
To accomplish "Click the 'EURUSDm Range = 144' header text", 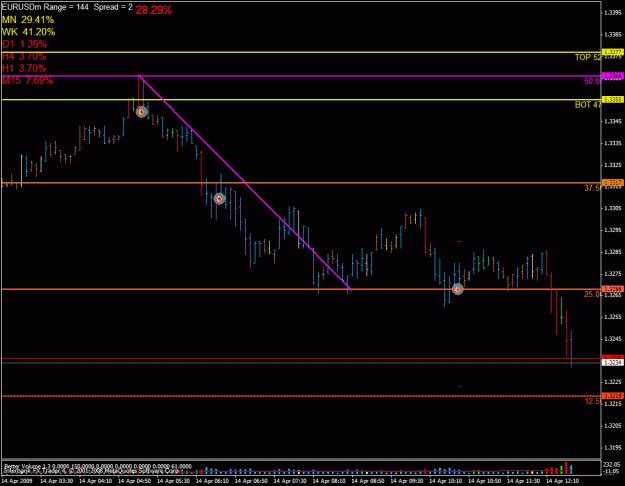I will point(45,7).
